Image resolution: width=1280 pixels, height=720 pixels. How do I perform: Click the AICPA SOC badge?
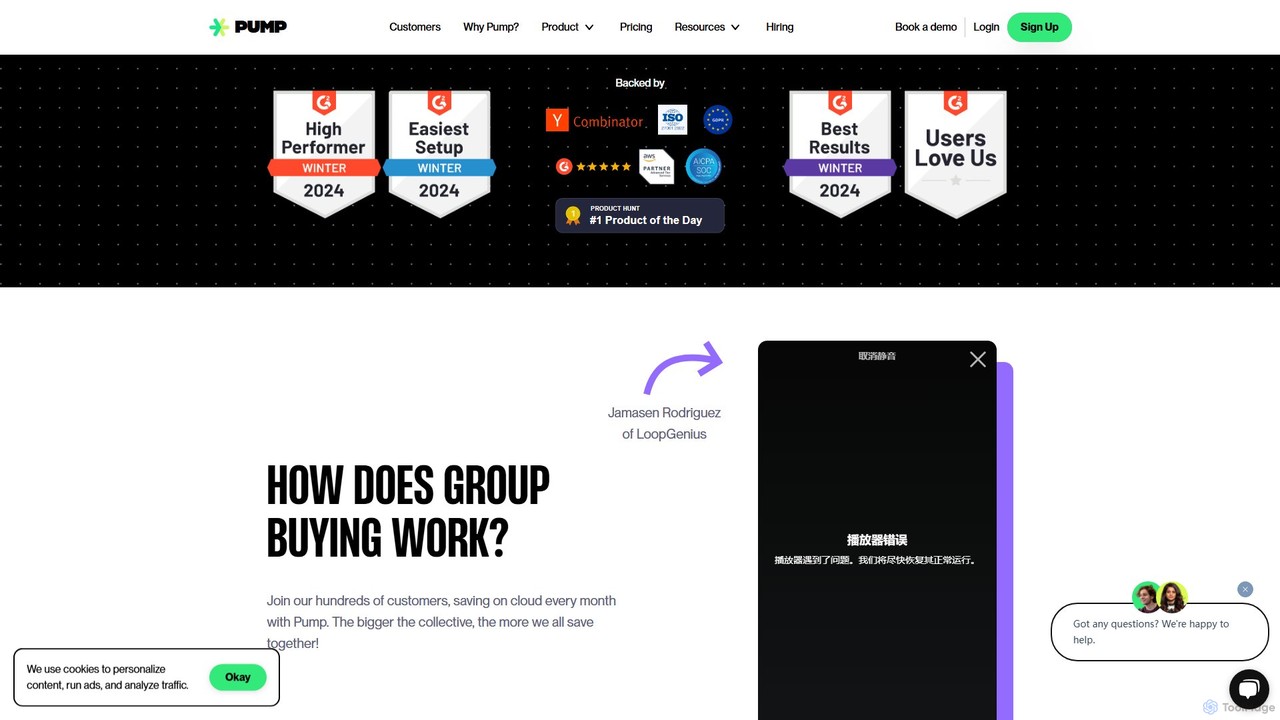coord(703,166)
